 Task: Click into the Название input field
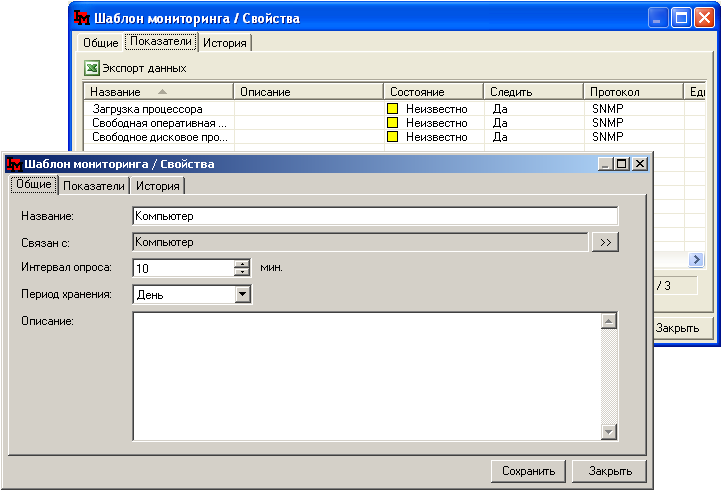point(375,216)
